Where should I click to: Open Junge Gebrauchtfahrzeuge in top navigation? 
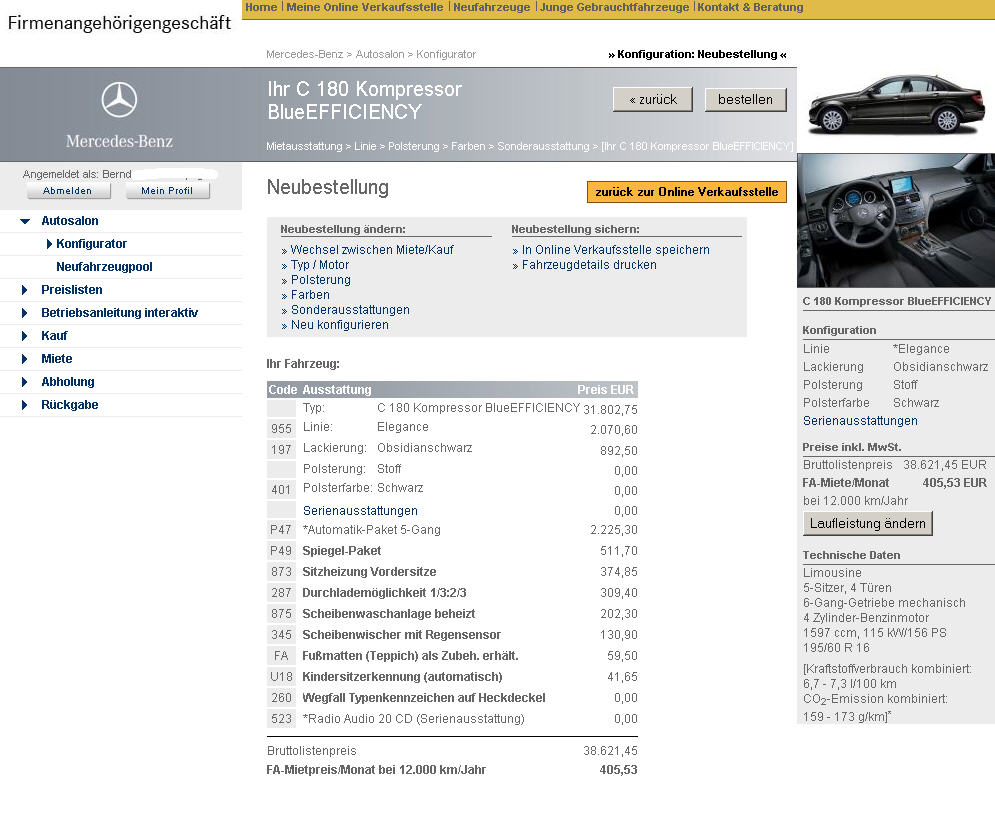(x=614, y=7)
